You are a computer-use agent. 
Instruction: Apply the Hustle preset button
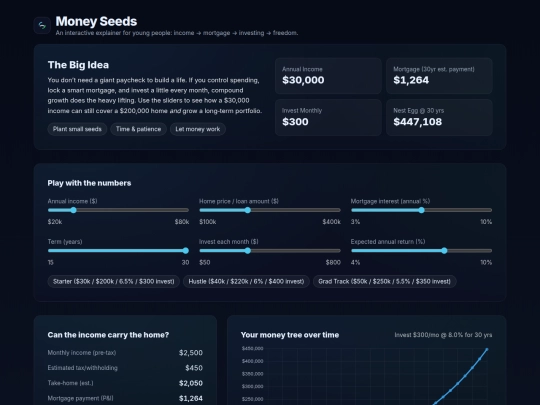coord(246,281)
